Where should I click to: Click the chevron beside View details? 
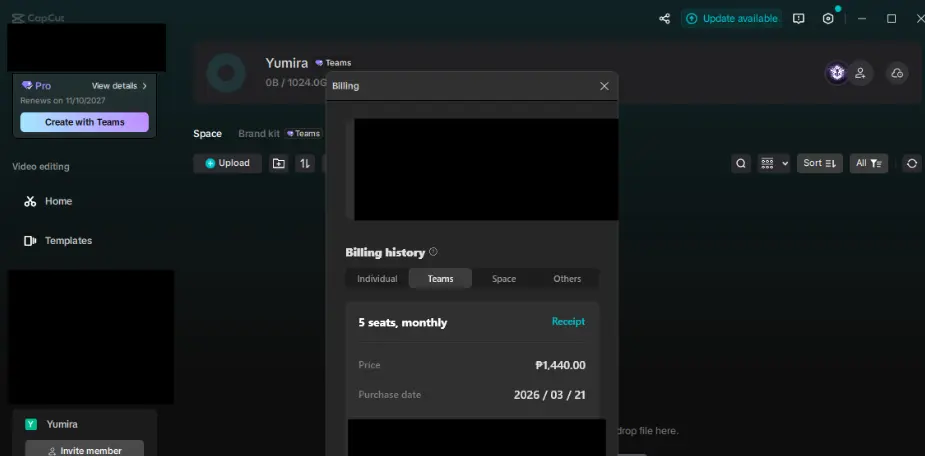[144, 86]
